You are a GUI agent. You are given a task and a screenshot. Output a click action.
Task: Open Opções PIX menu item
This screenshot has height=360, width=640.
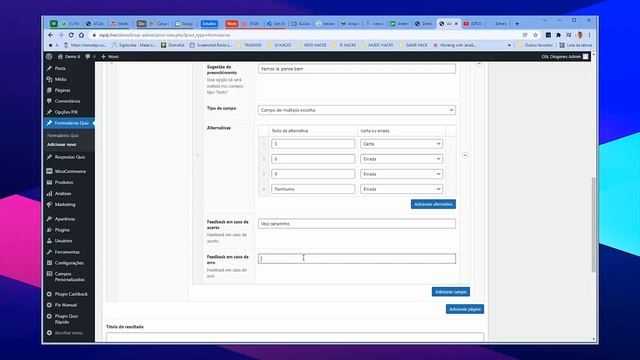click(66, 112)
